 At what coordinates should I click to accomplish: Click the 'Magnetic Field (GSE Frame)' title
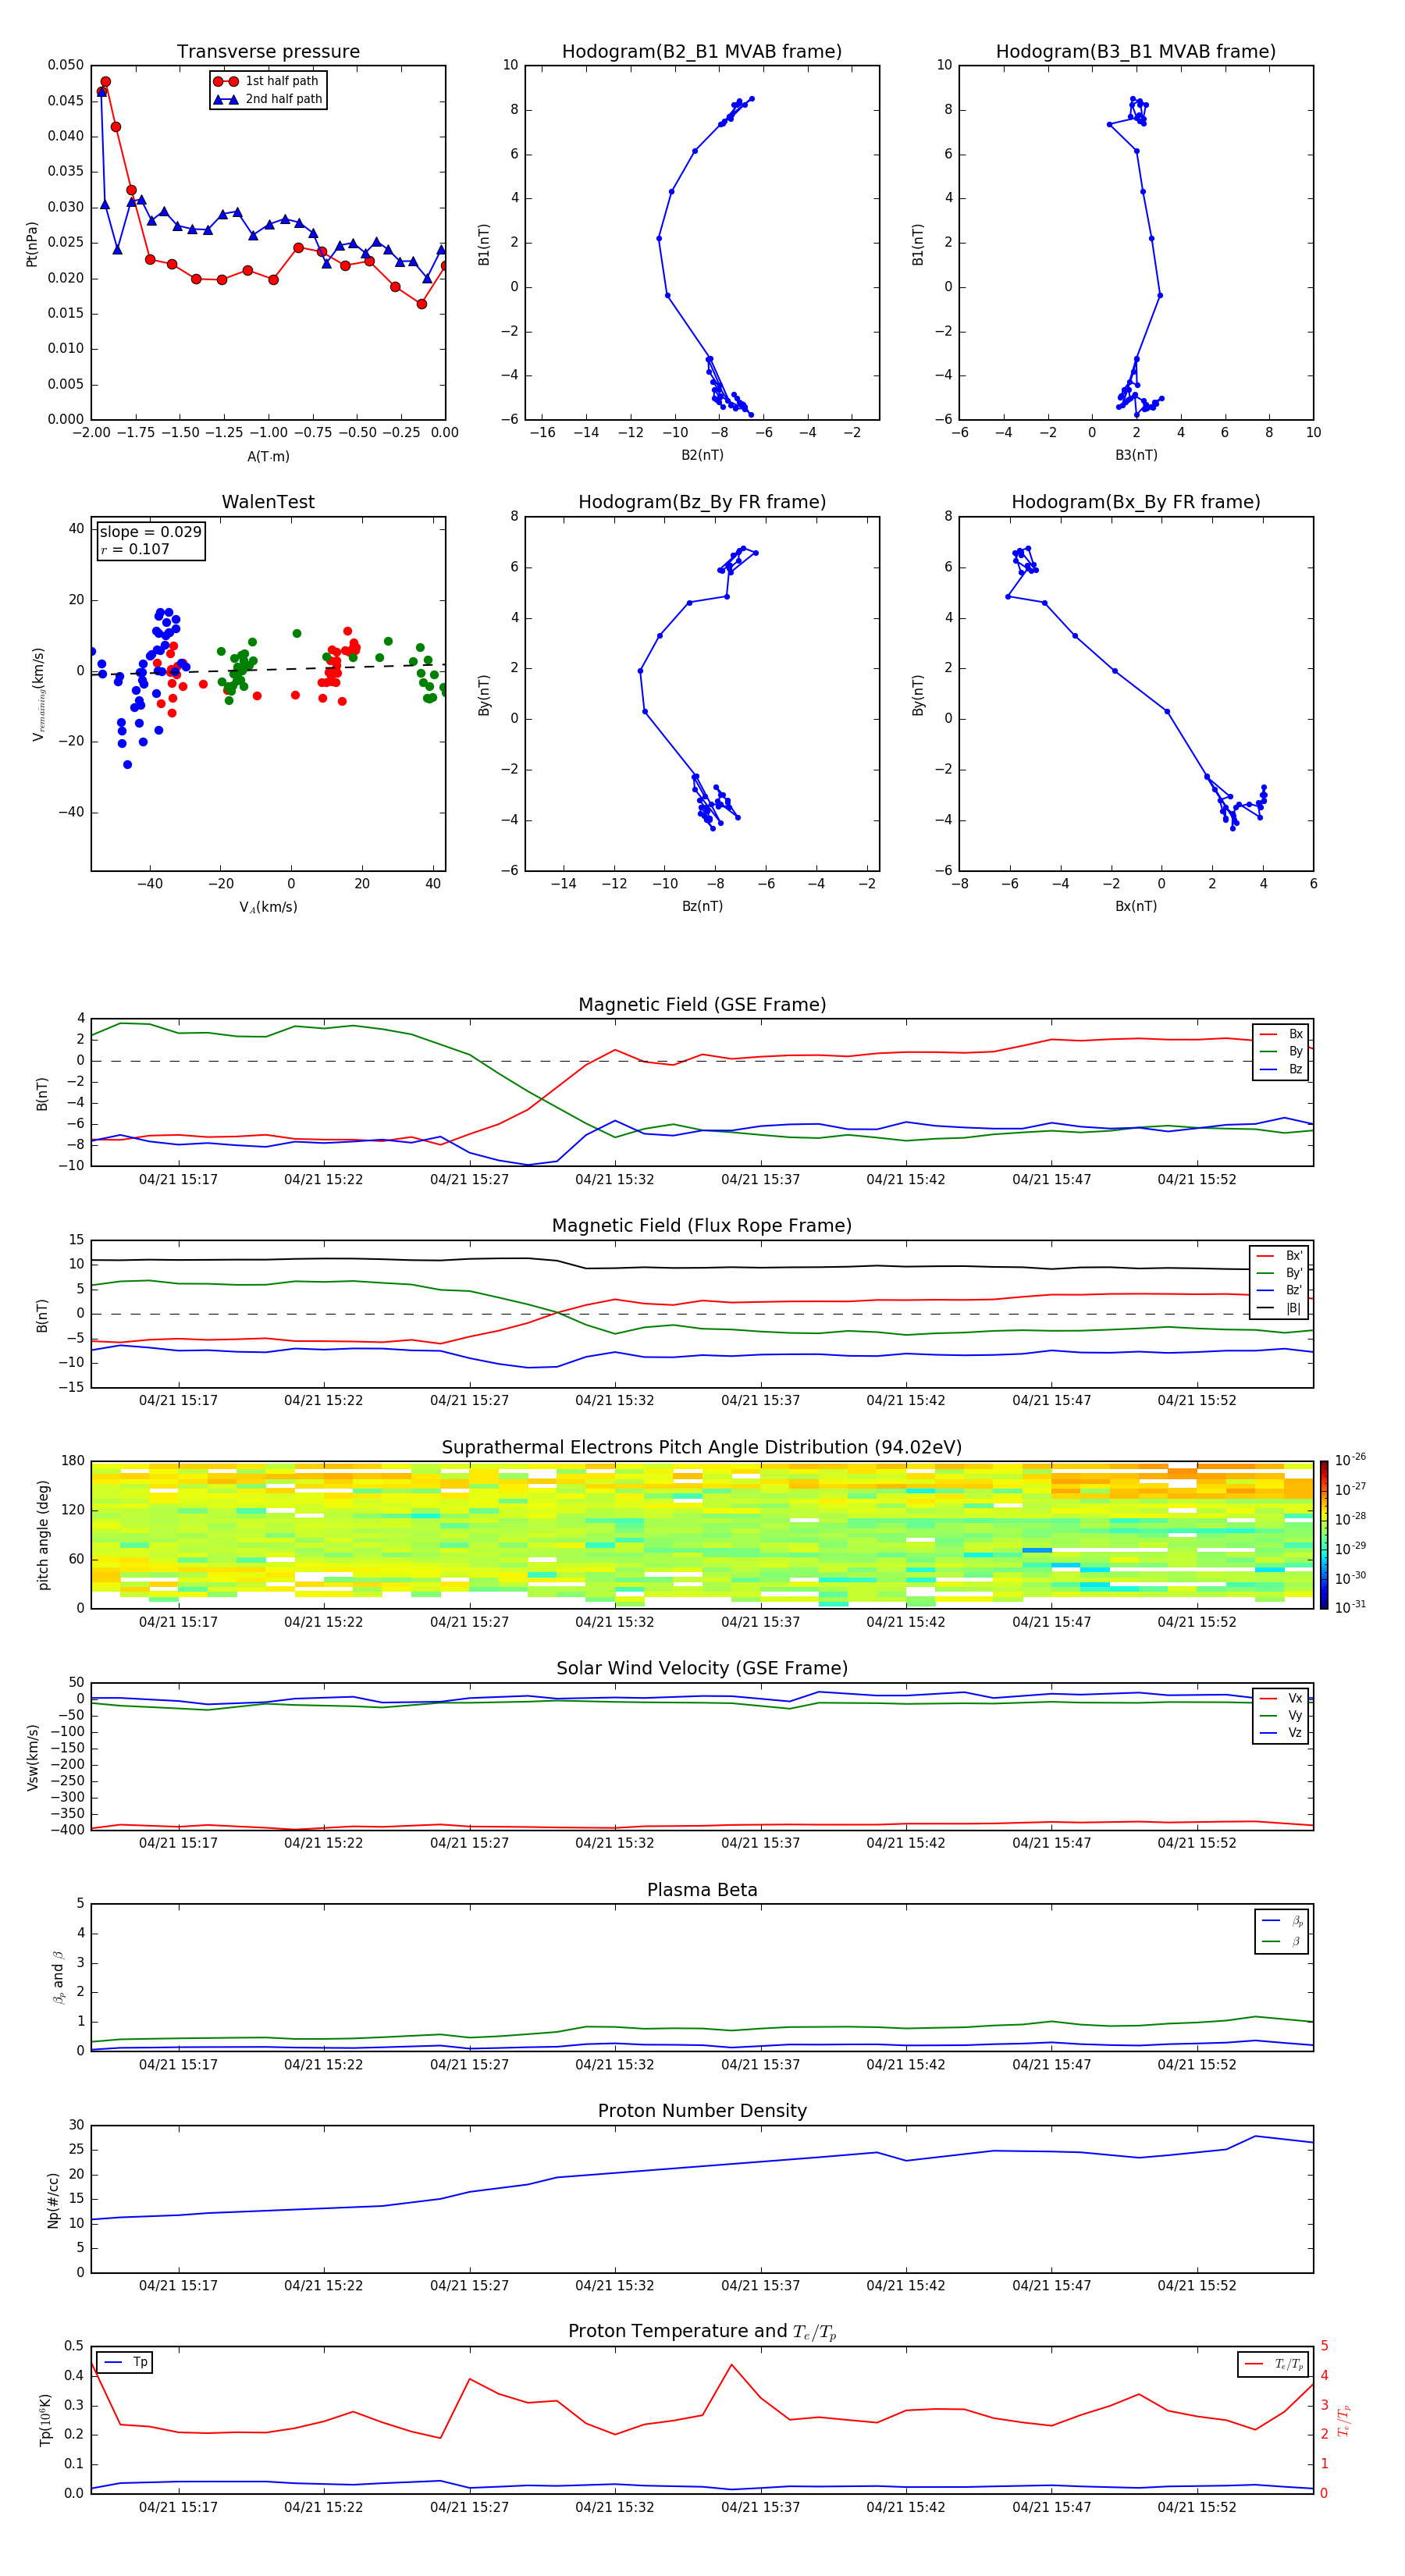coord(702,1005)
